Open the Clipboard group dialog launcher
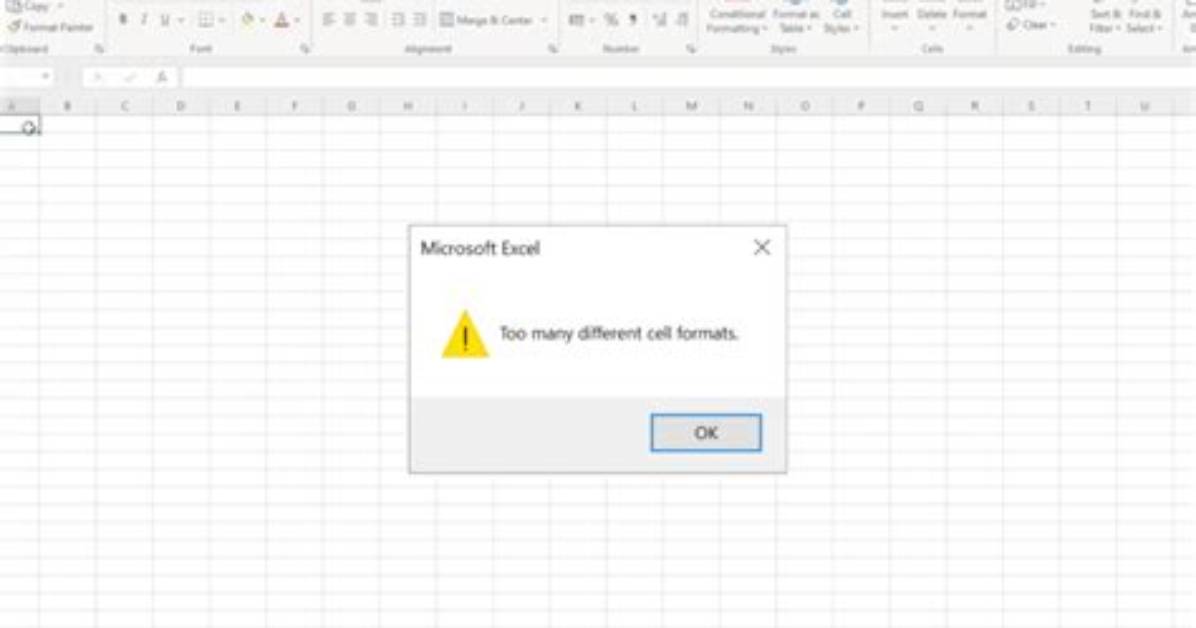This screenshot has width=1196, height=628. tap(99, 49)
